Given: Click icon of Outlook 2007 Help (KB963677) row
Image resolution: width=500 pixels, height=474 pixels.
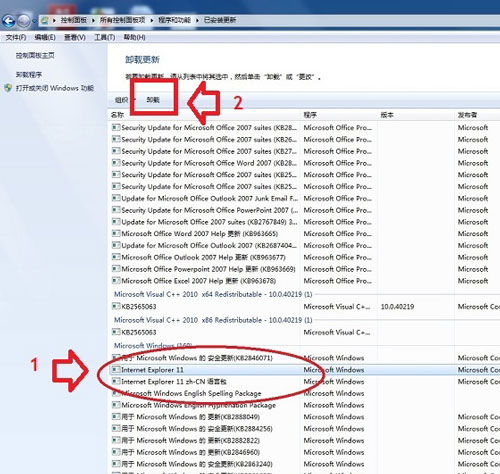Looking at the screenshot, I should (x=116, y=257).
